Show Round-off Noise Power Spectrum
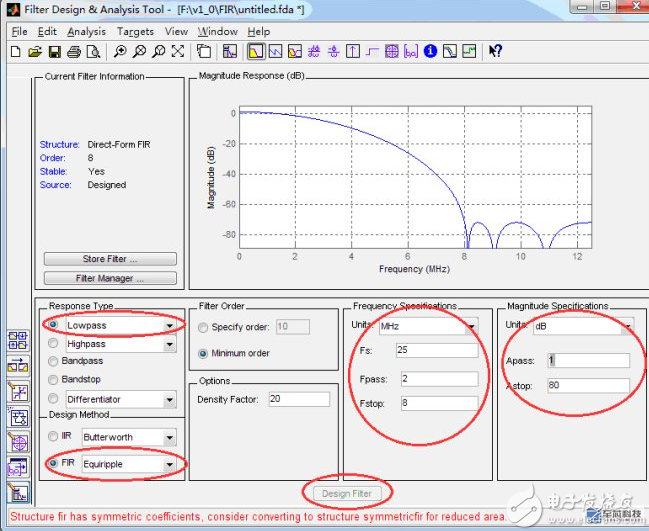Image resolution: width=649 pixels, height=531 pixels. point(469,52)
